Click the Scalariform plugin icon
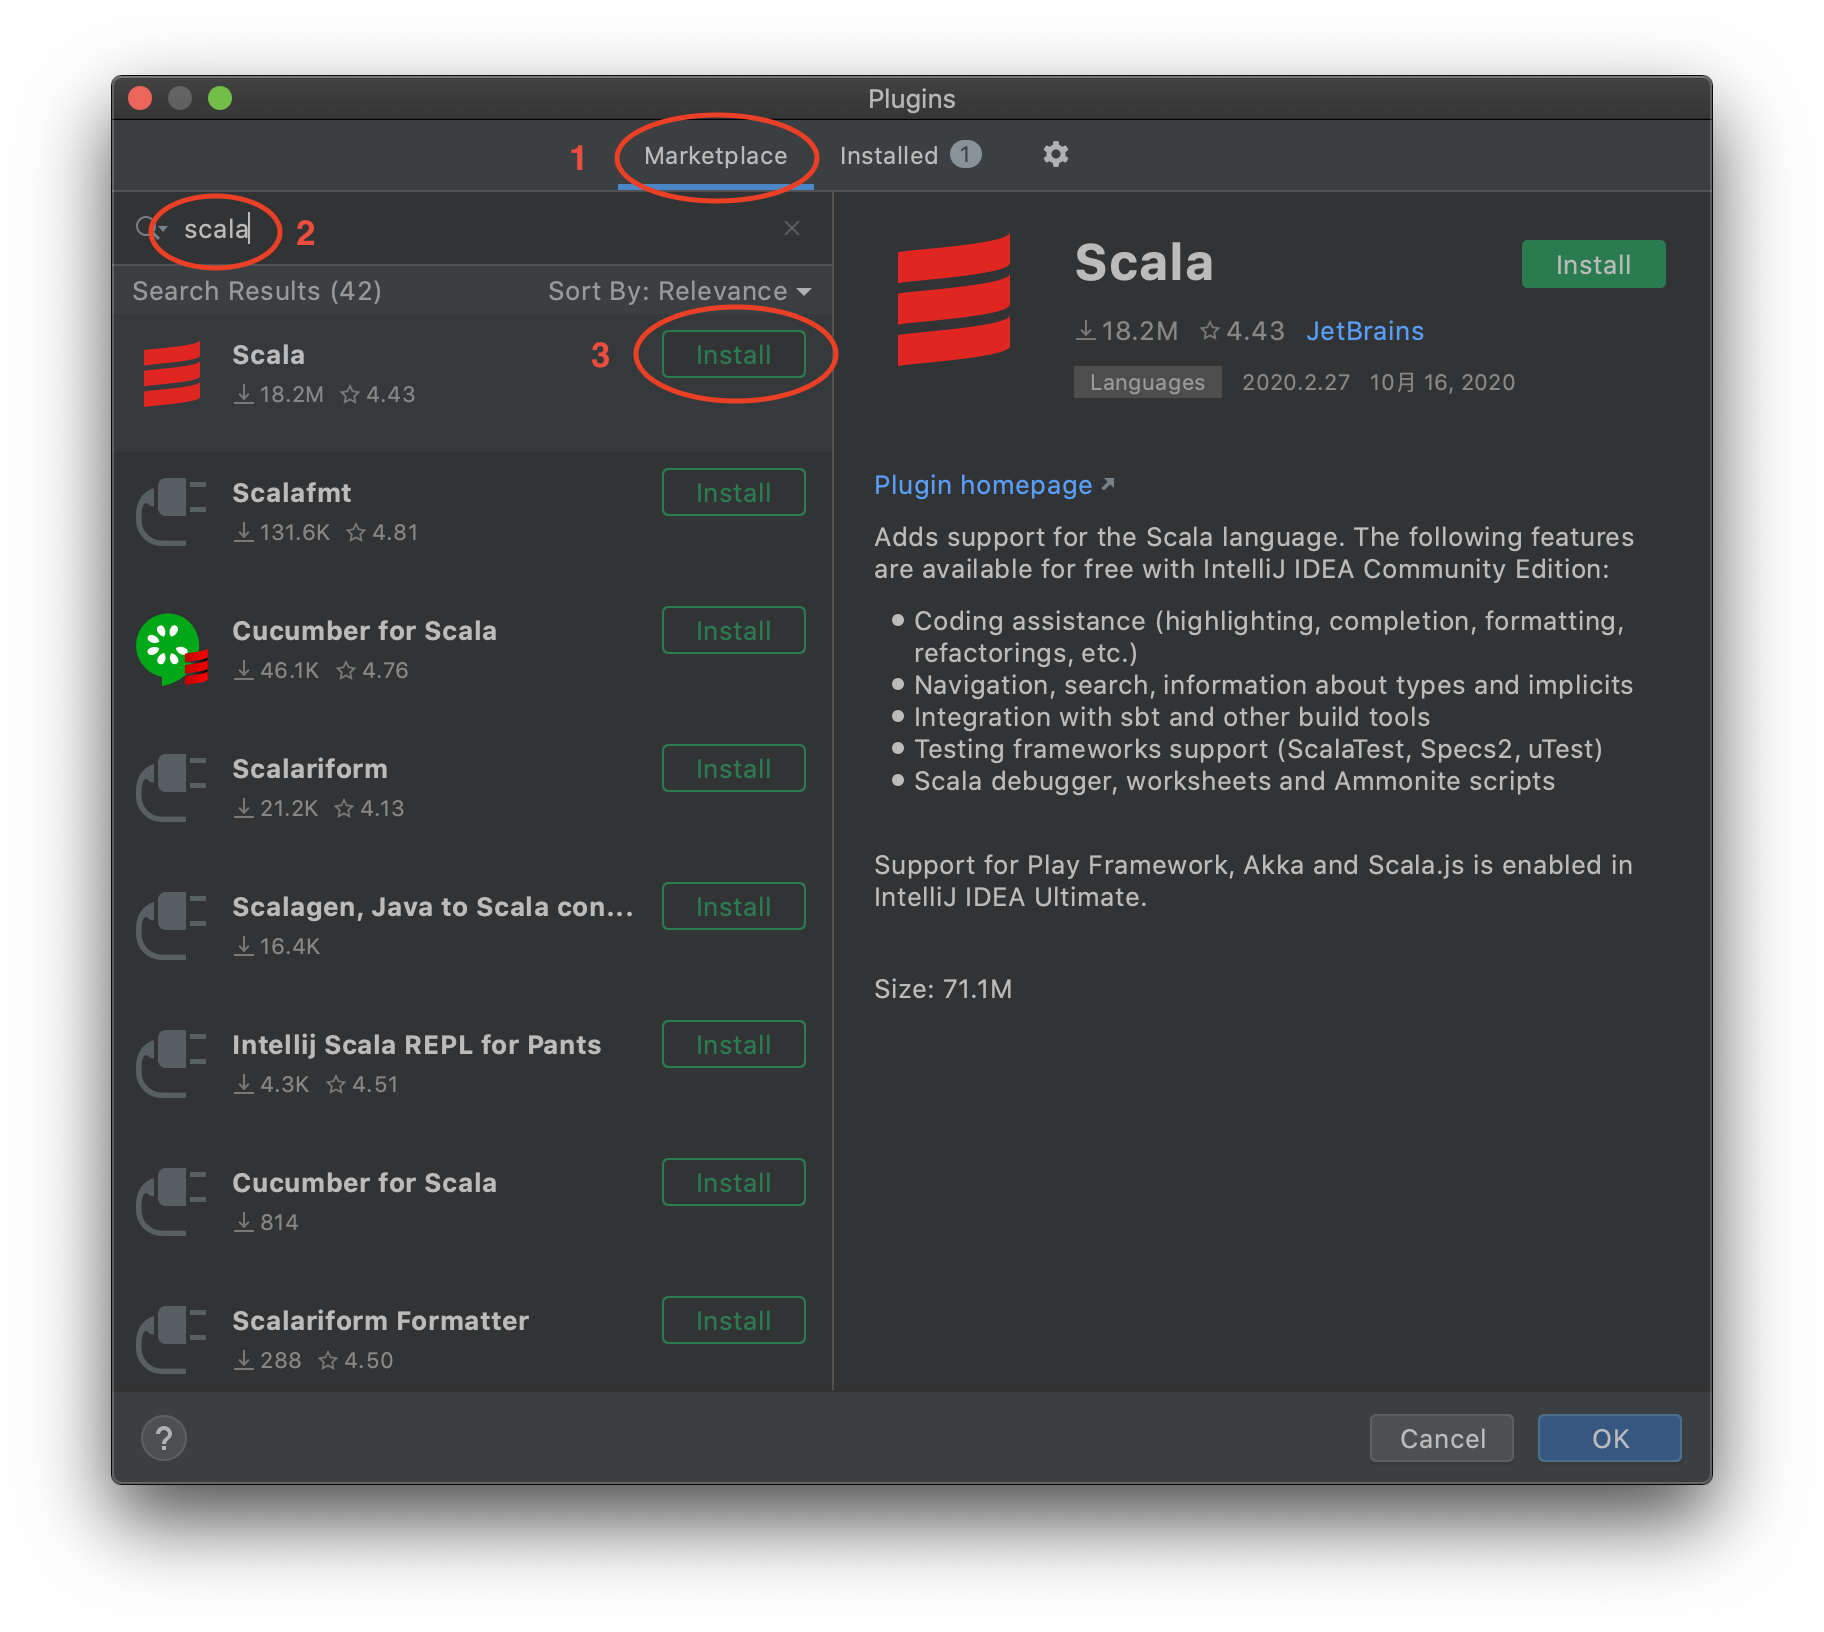1824x1632 pixels. click(172, 788)
